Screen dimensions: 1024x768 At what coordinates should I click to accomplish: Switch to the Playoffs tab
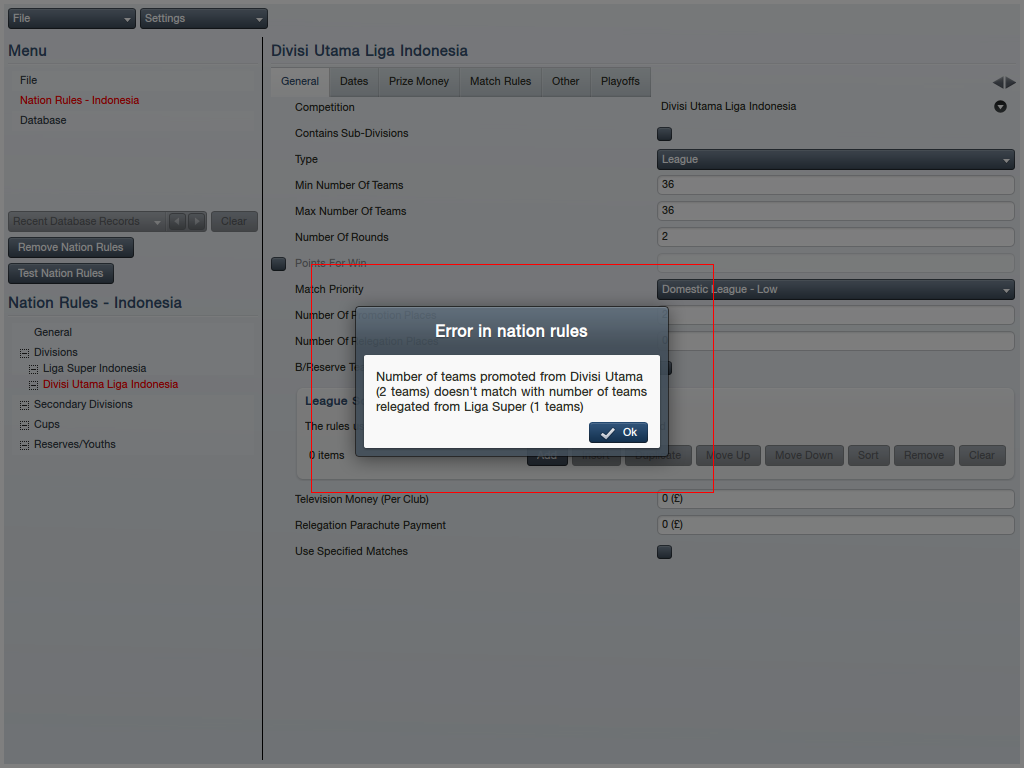coord(620,82)
